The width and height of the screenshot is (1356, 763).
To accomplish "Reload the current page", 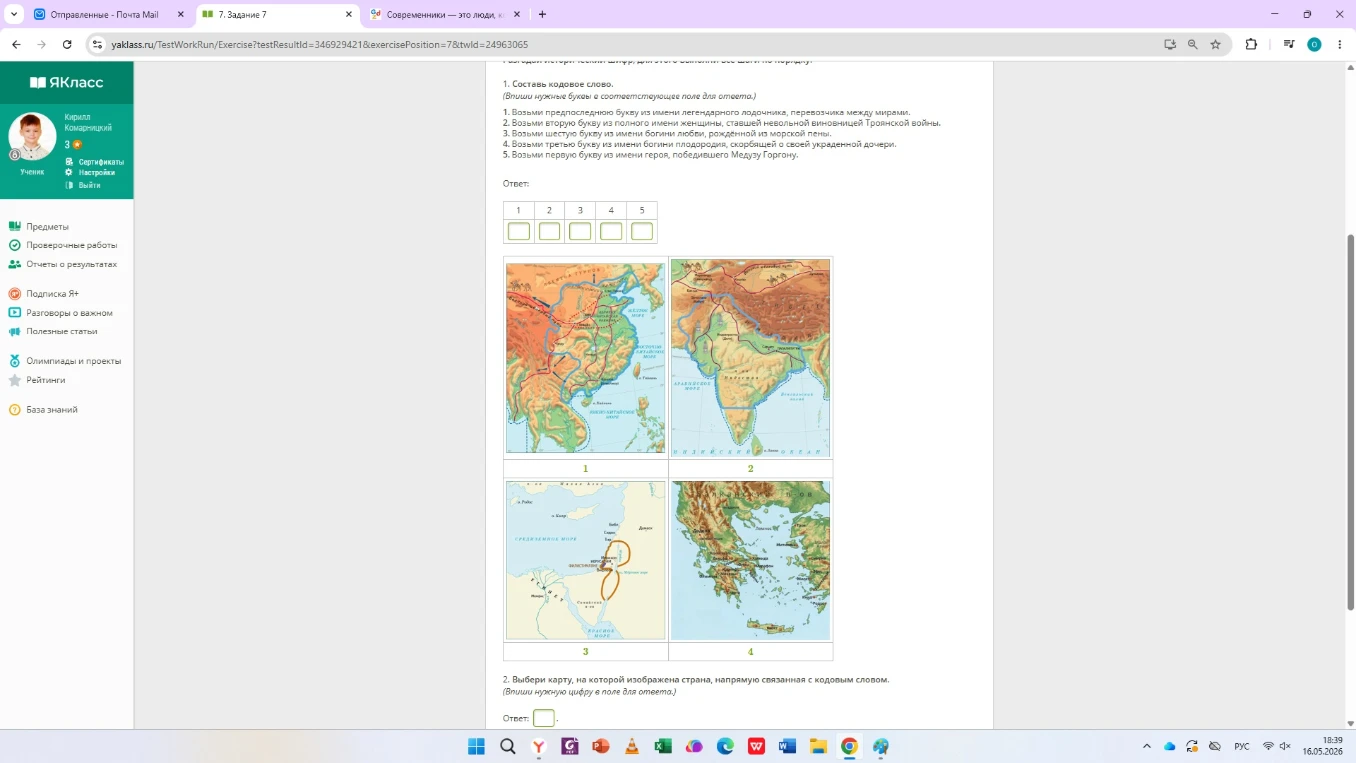I will point(67,44).
